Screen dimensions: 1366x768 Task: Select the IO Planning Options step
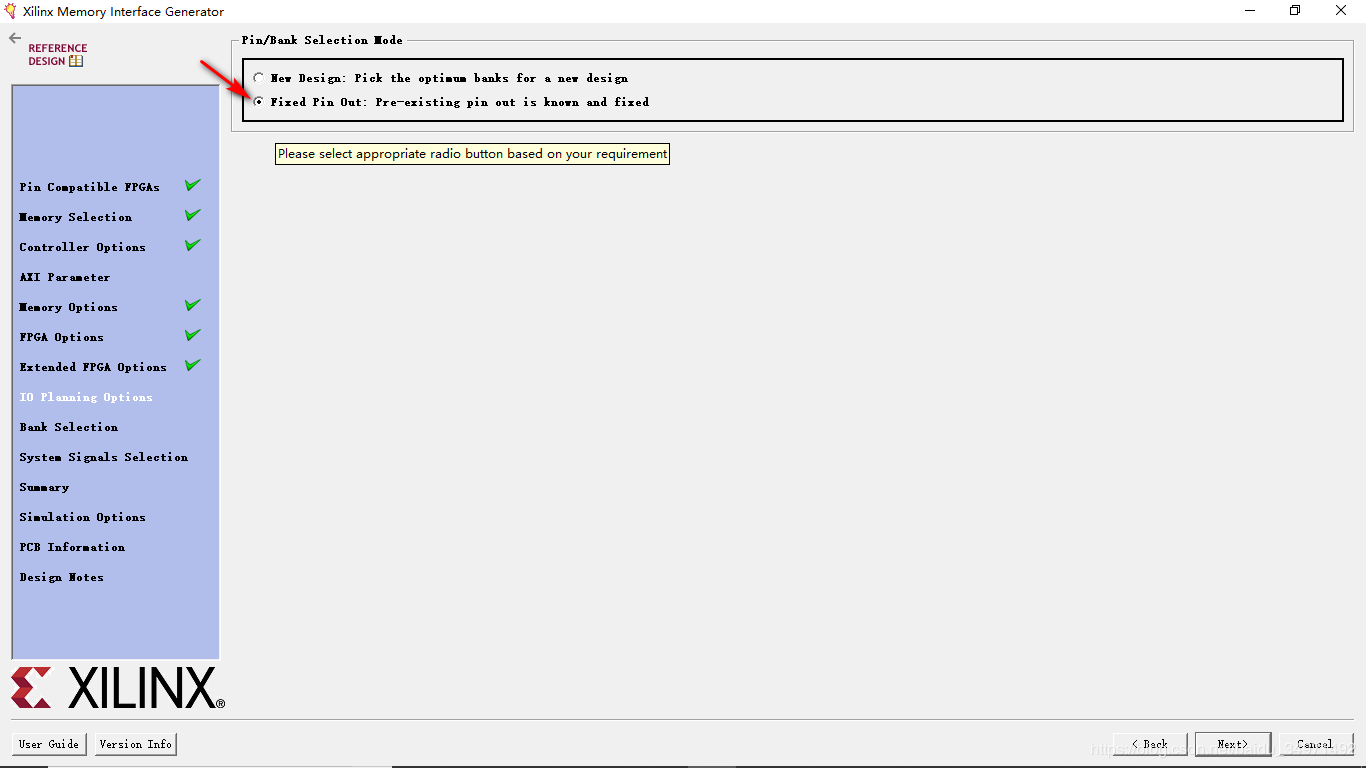click(86, 397)
